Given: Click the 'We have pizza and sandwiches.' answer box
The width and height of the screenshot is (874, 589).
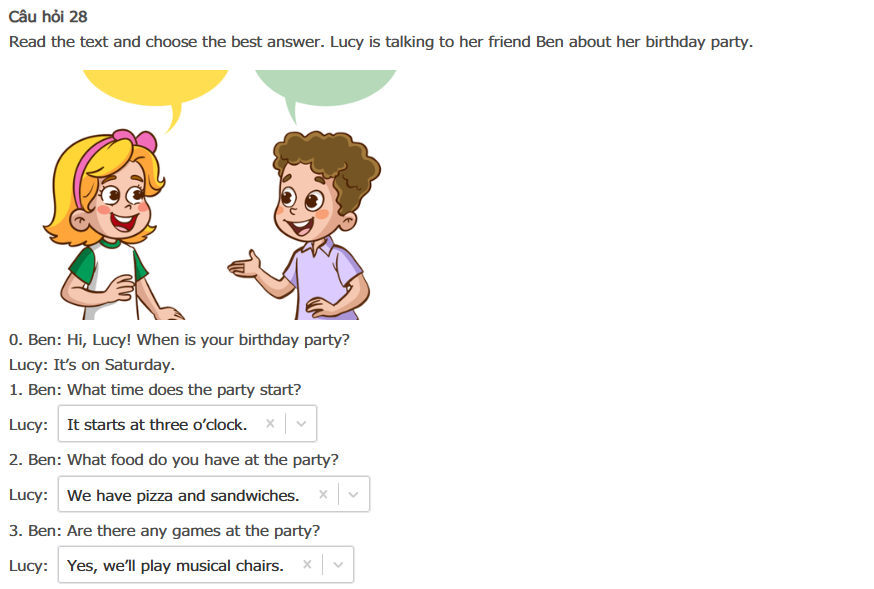Looking at the screenshot, I should [183, 495].
